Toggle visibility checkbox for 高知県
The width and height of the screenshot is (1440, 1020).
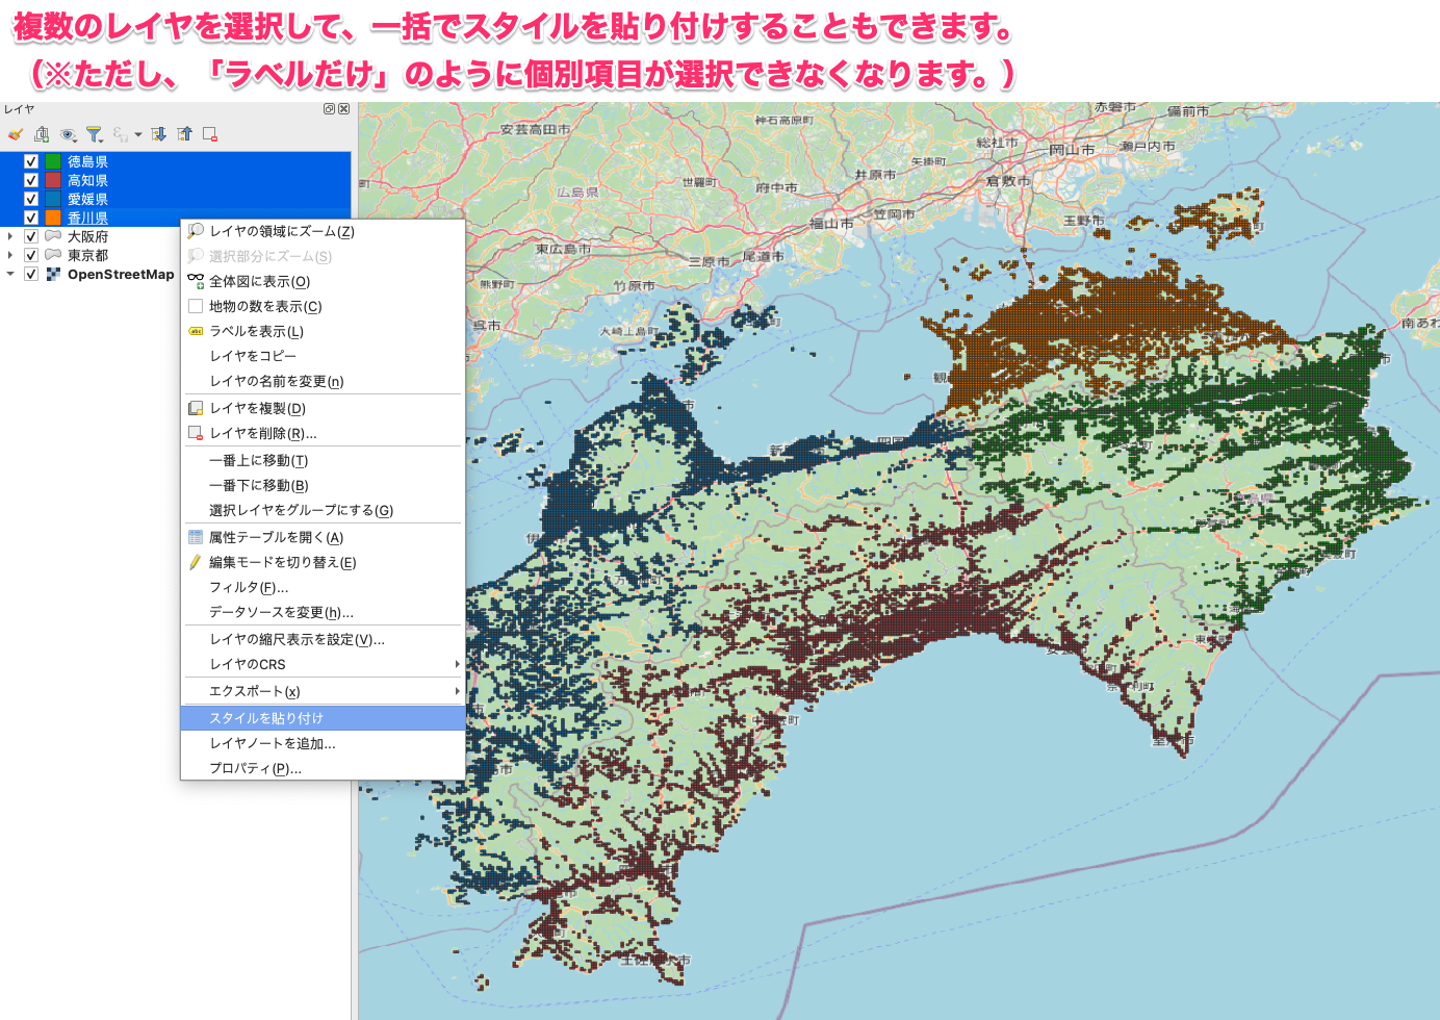pos(31,181)
